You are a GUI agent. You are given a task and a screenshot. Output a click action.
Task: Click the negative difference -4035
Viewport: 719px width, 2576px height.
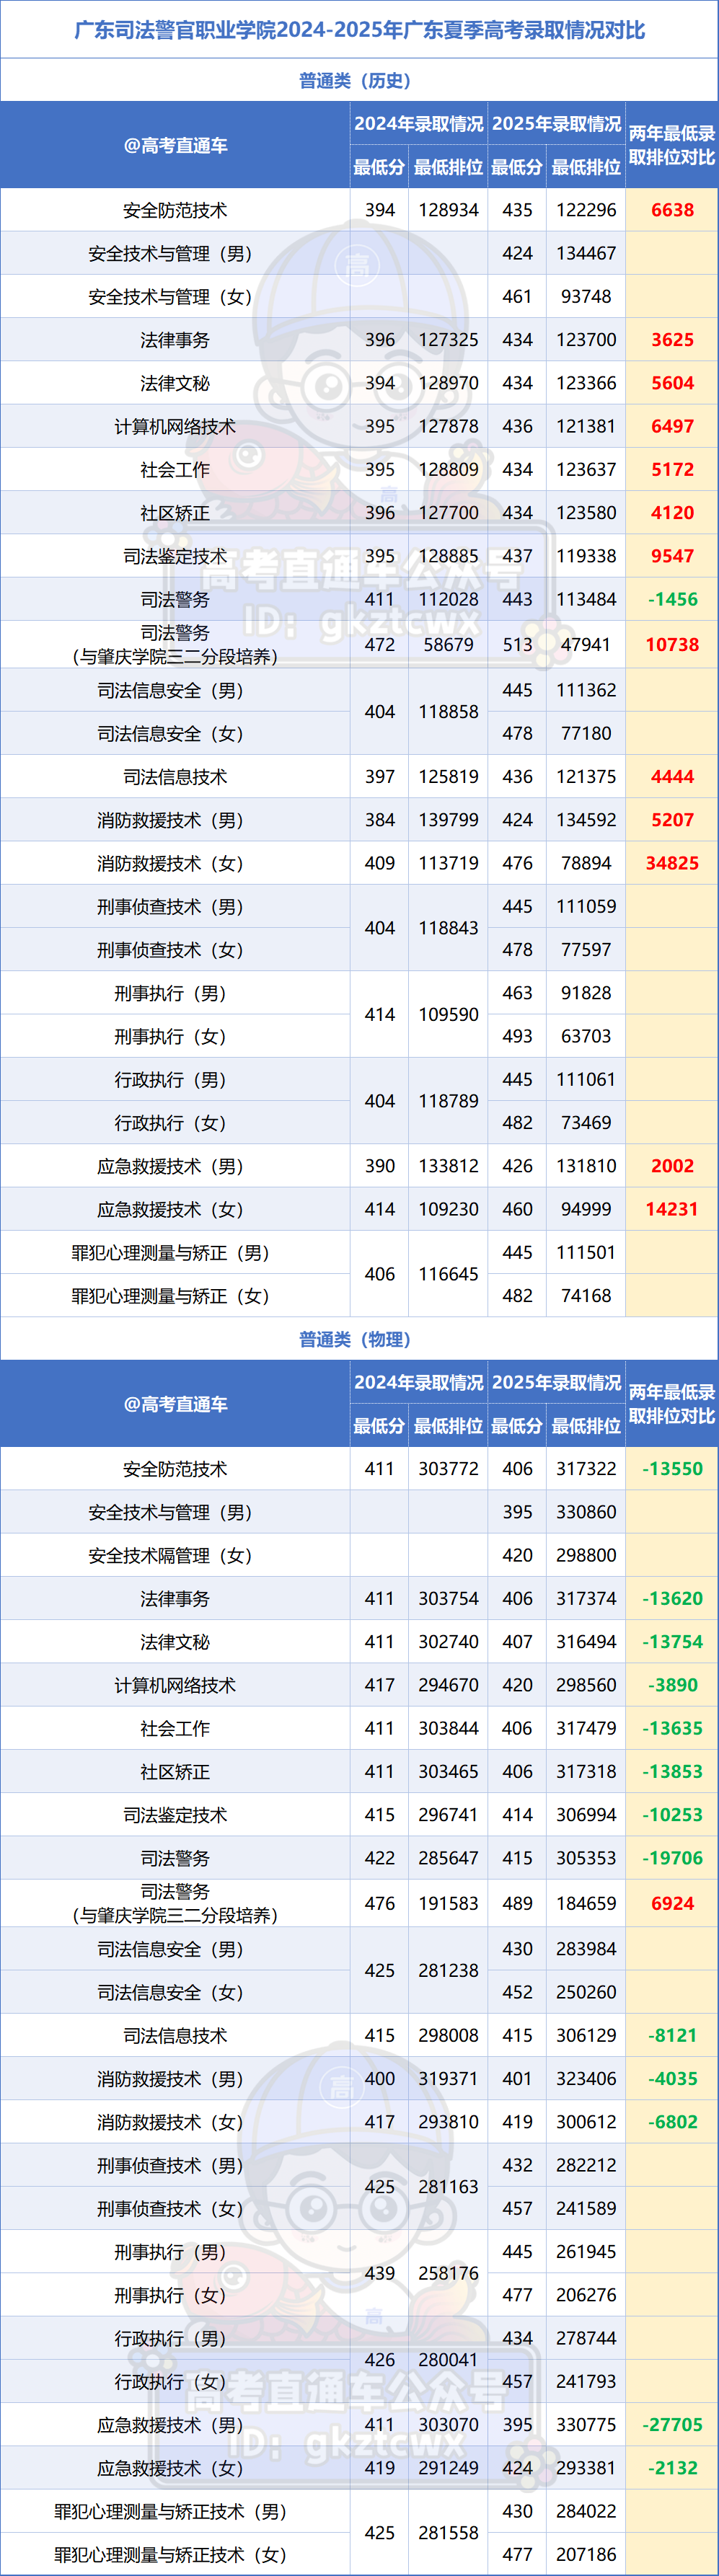click(x=672, y=2079)
